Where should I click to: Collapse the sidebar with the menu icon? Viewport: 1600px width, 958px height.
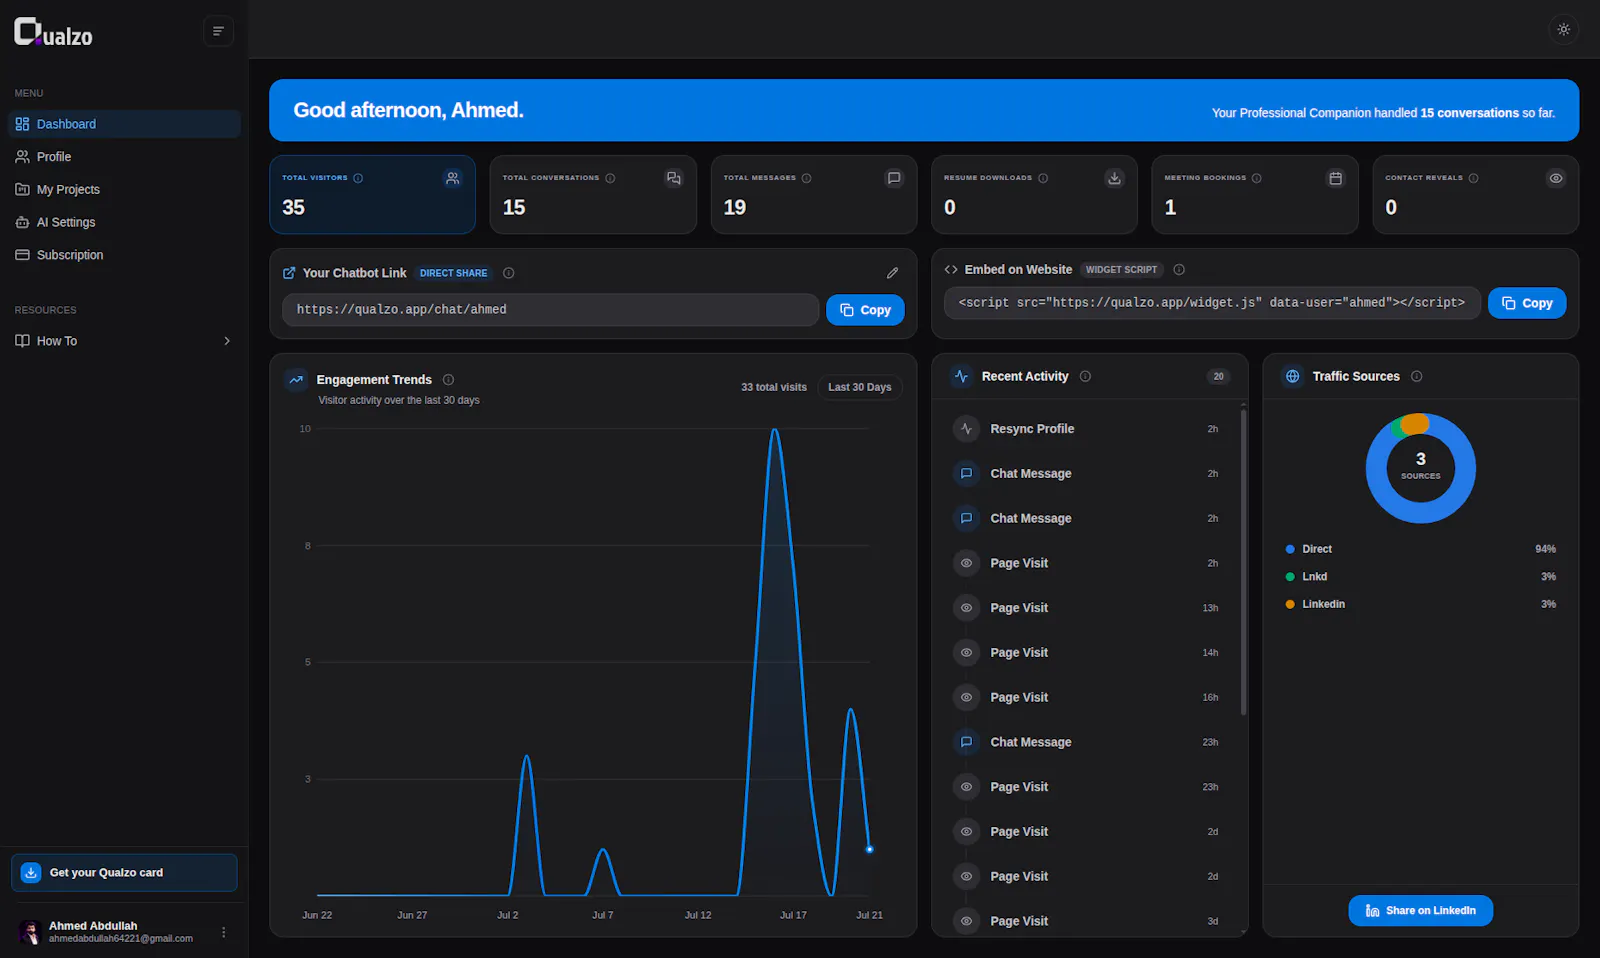(x=218, y=31)
